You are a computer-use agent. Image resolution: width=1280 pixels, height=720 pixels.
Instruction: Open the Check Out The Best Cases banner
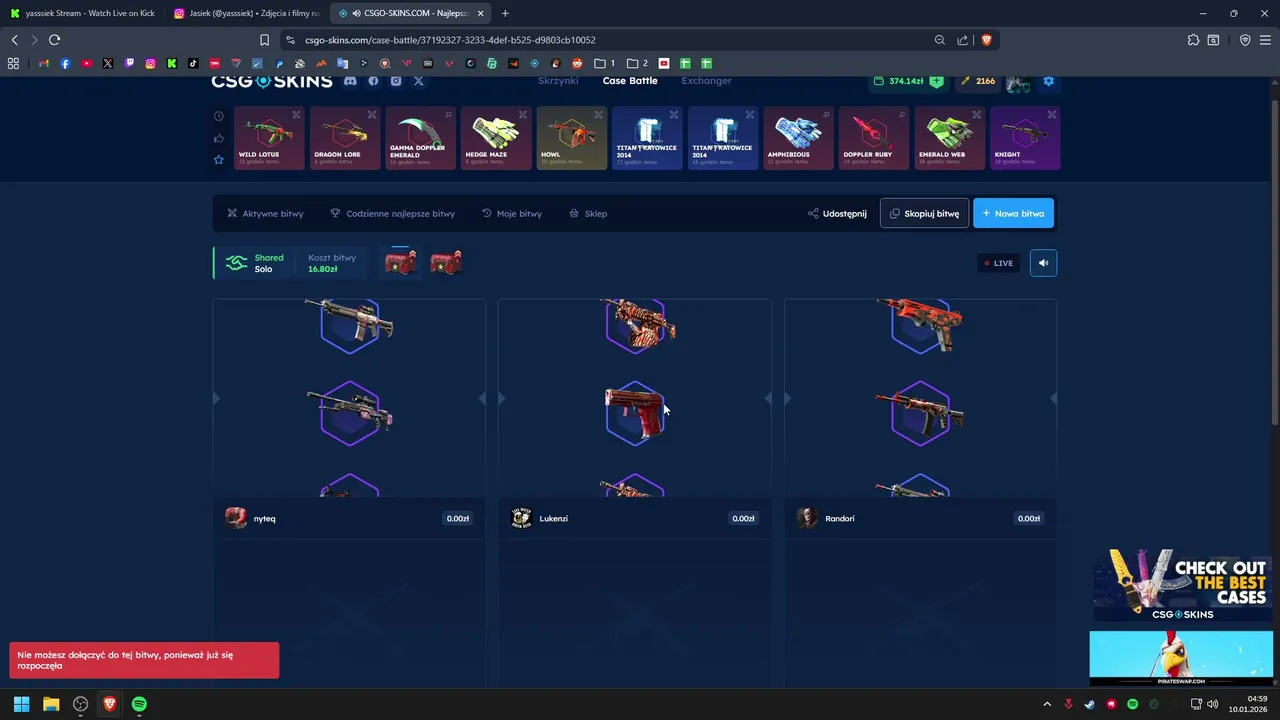(x=1181, y=585)
